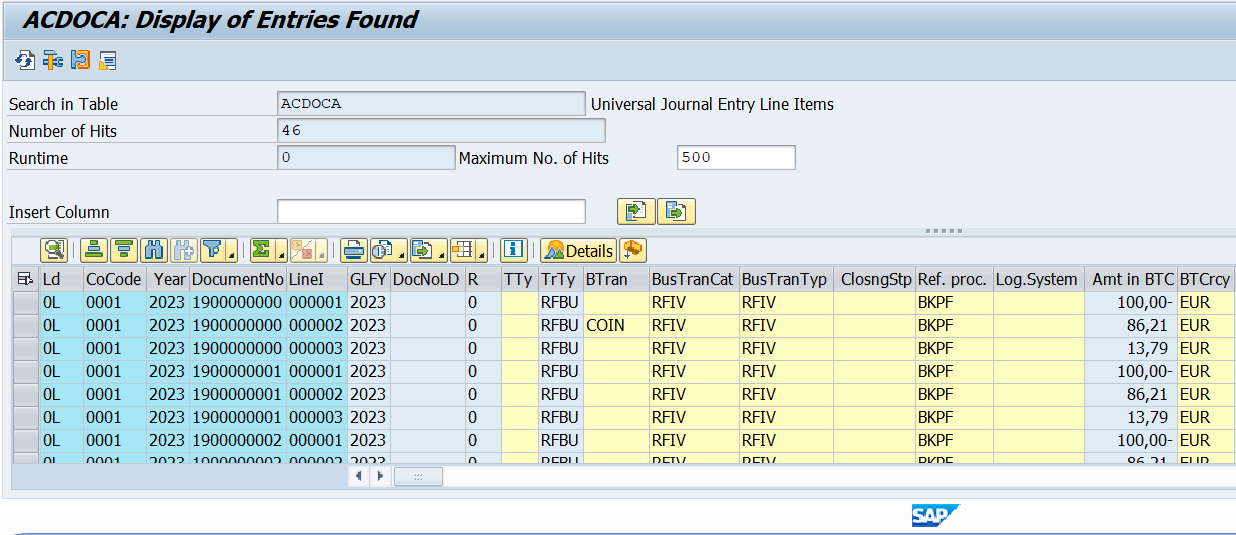
Task: Open the Subtotals dropdown arrow
Action: pos(323,253)
